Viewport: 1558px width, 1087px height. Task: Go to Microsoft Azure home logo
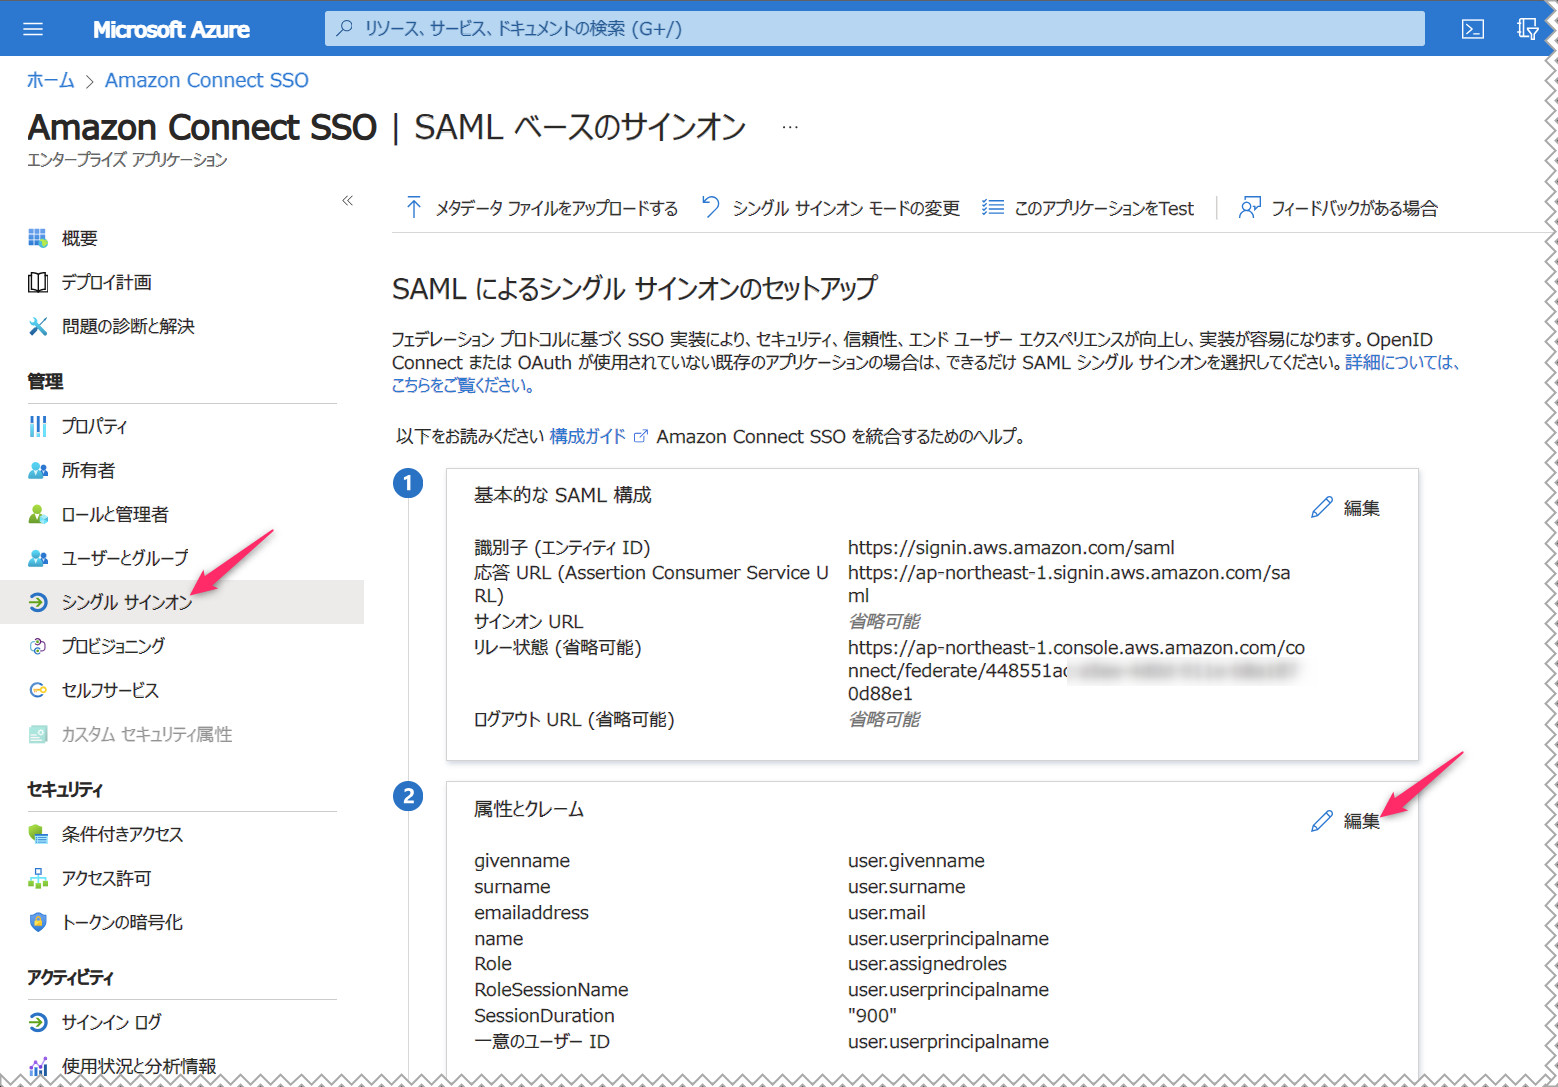pyautogui.click(x=171, y=29)
